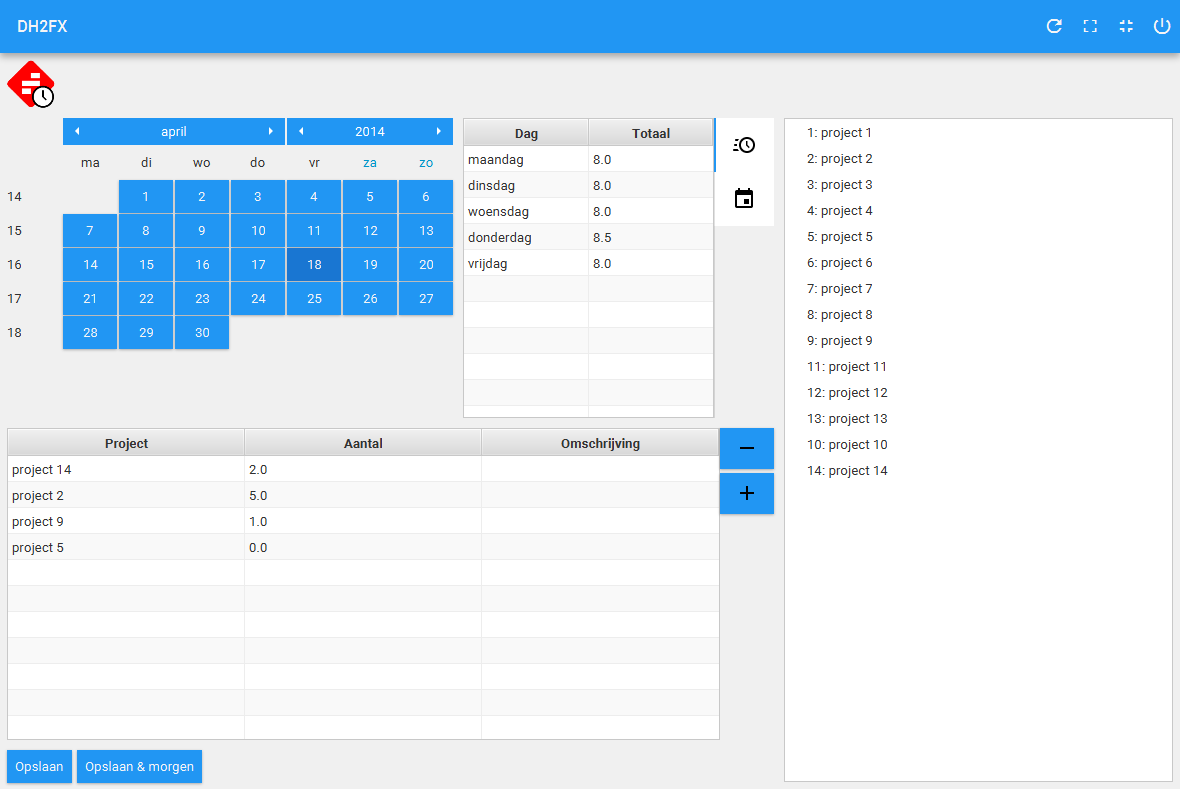Enter fullscreen via header expand icon
The height and width of the screenshot is (789, 1180).
click(x=1090, y=26)
